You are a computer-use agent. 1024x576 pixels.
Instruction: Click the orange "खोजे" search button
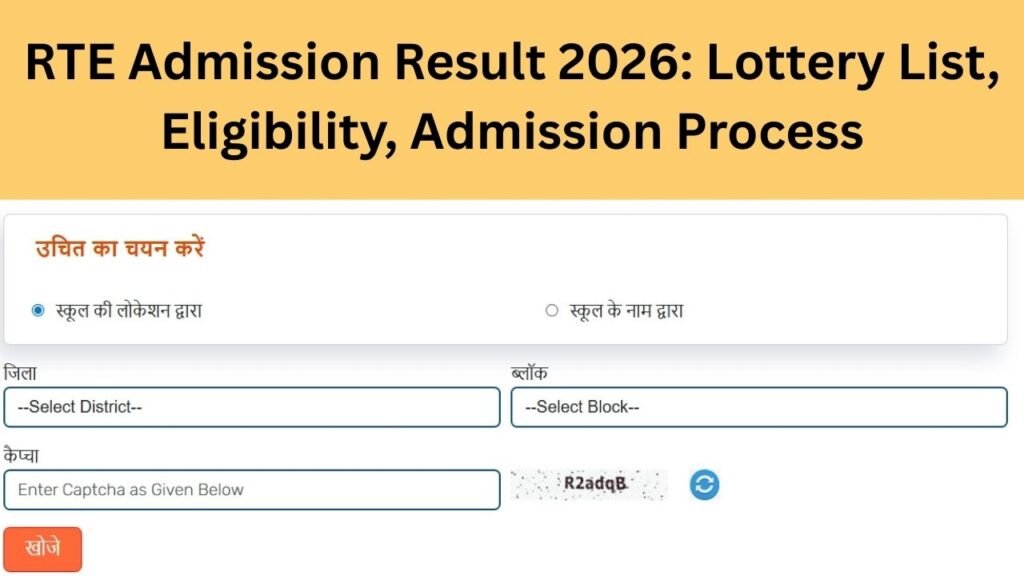(44, 548)
